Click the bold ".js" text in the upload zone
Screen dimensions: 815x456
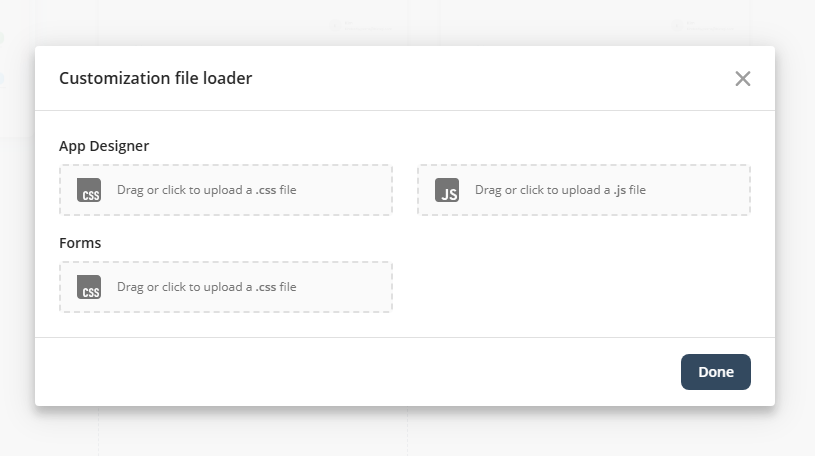[620, 190]
